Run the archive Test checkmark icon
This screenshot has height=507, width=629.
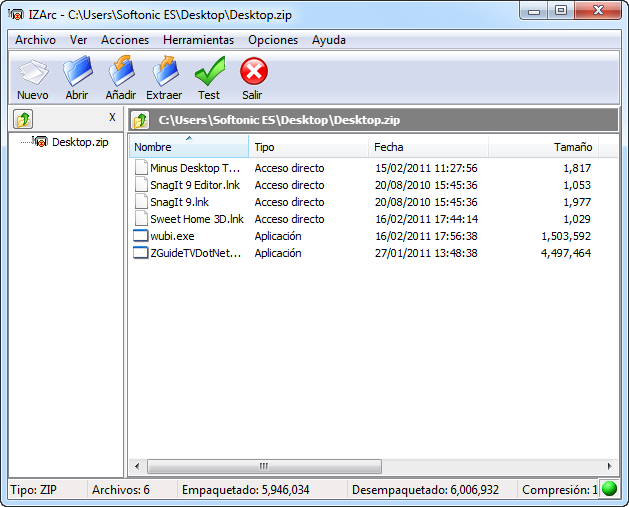coord(209,72)
